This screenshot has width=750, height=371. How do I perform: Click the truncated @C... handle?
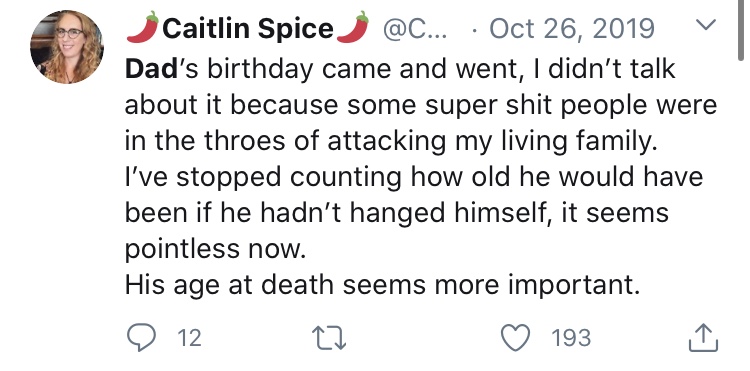(x=414, y=29)
